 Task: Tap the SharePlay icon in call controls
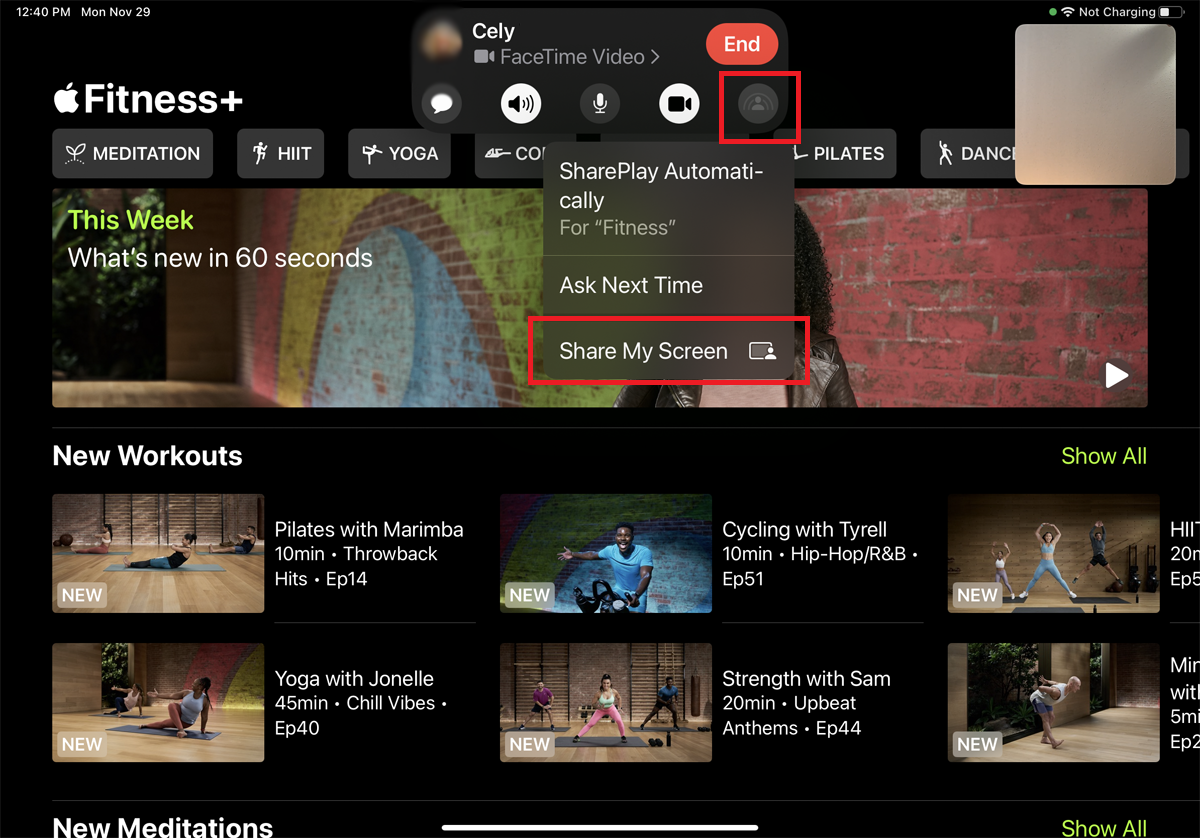[758, 103]
